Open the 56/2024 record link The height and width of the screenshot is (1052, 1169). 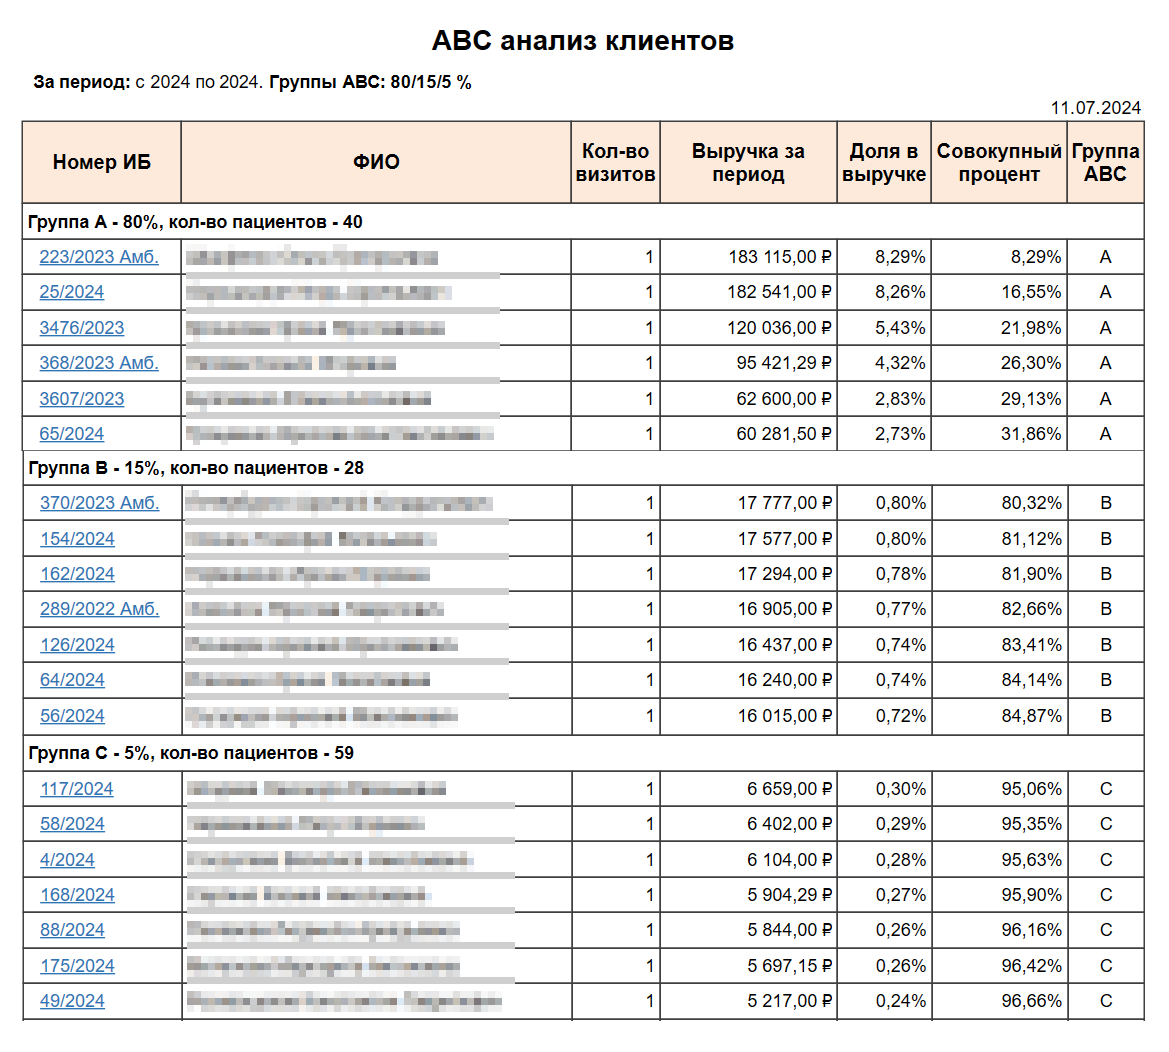click(72, 716)
